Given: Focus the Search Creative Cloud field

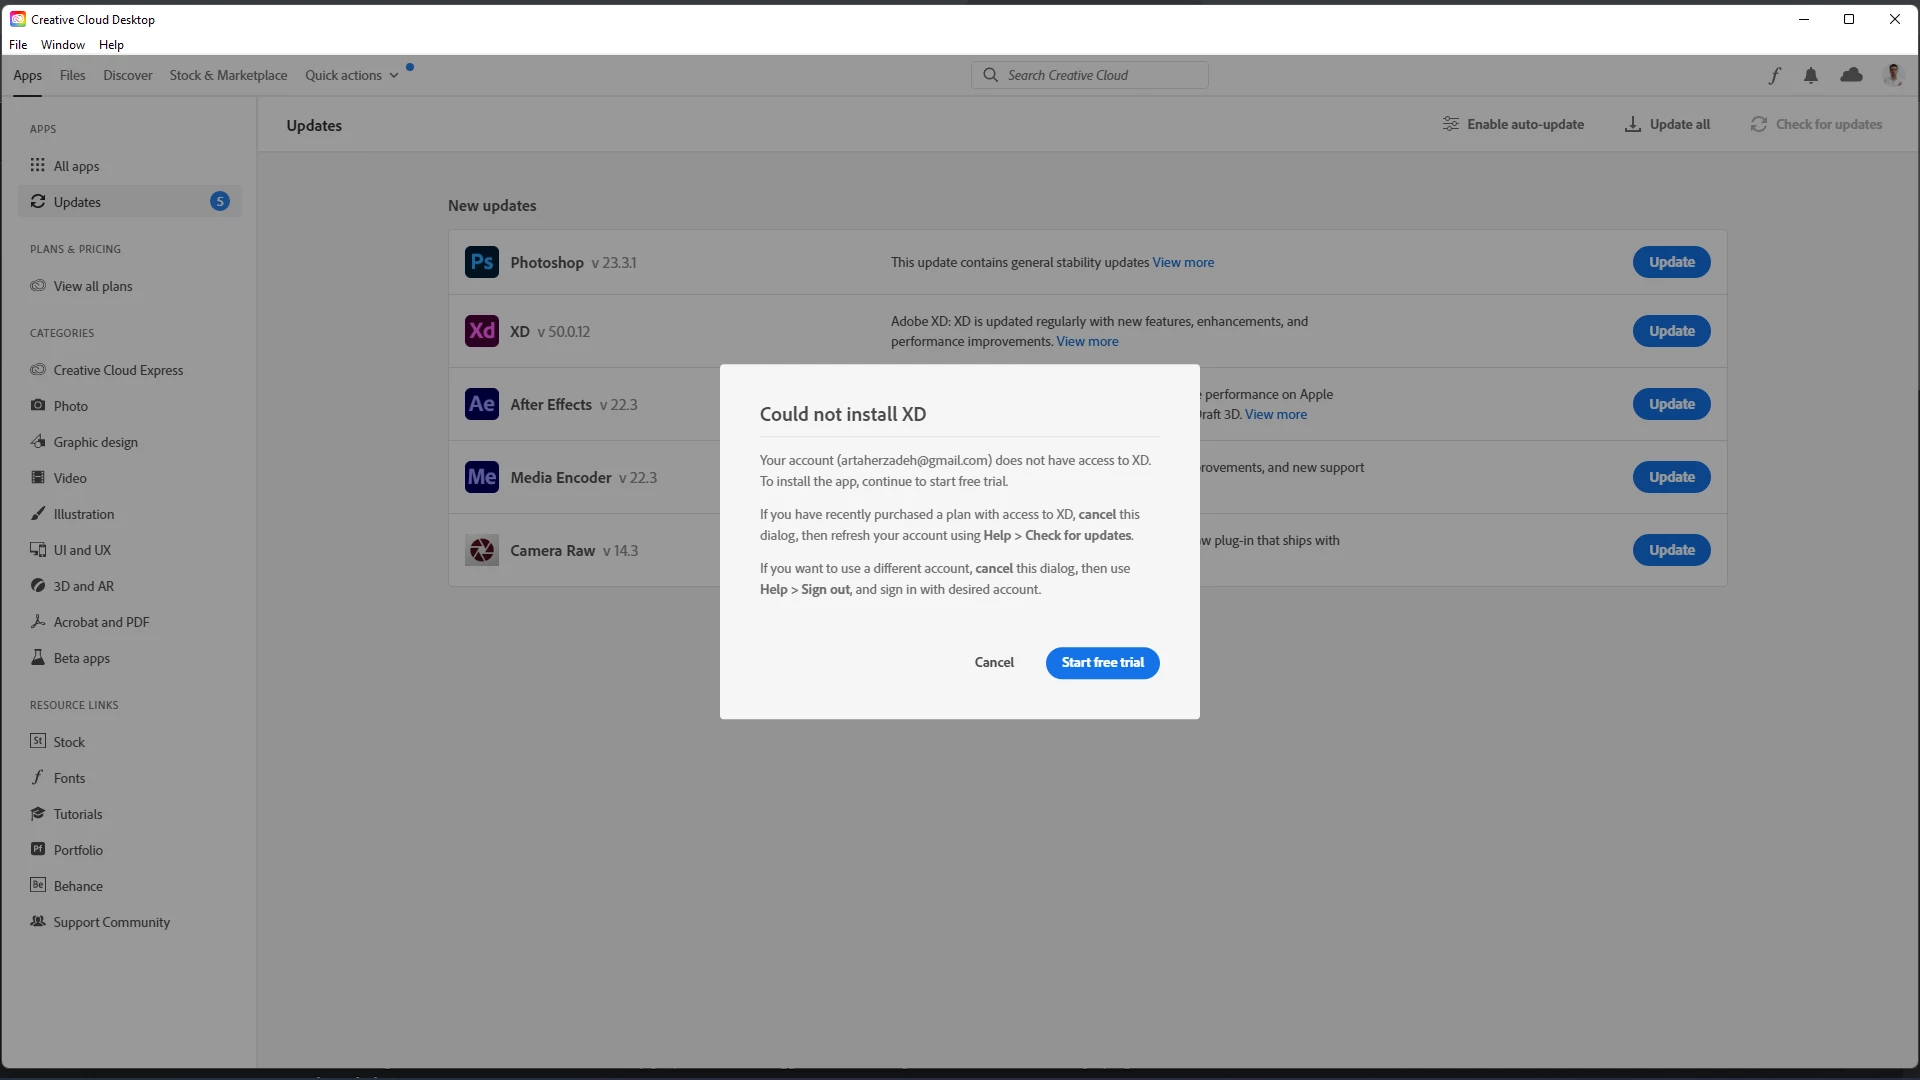Looking at the screenshot, I should coord(1100,75).
